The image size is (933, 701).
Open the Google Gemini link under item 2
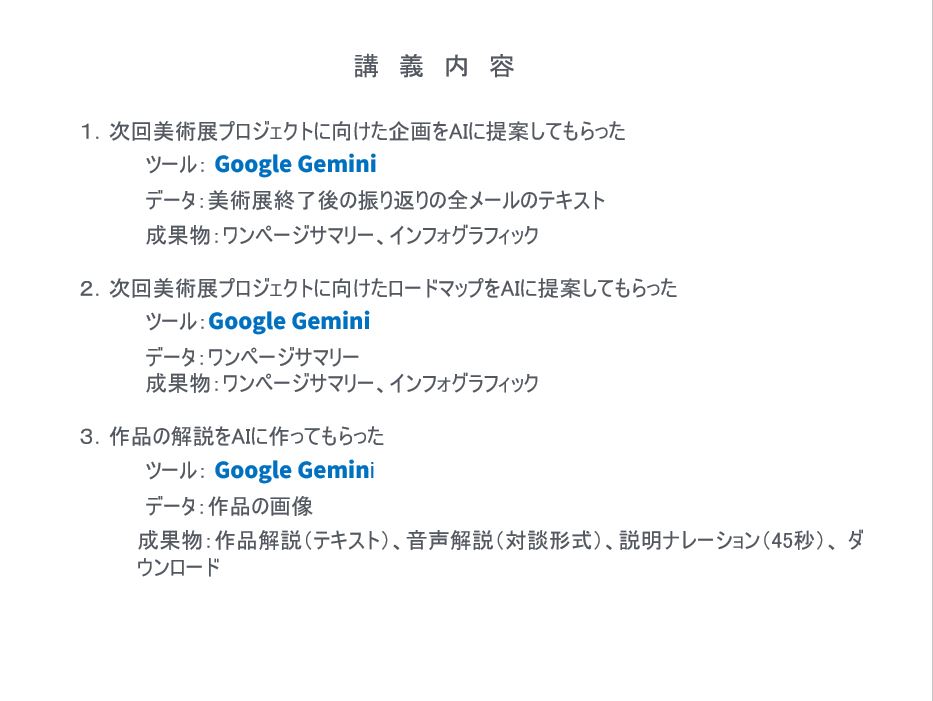click(x=289, y=321)
